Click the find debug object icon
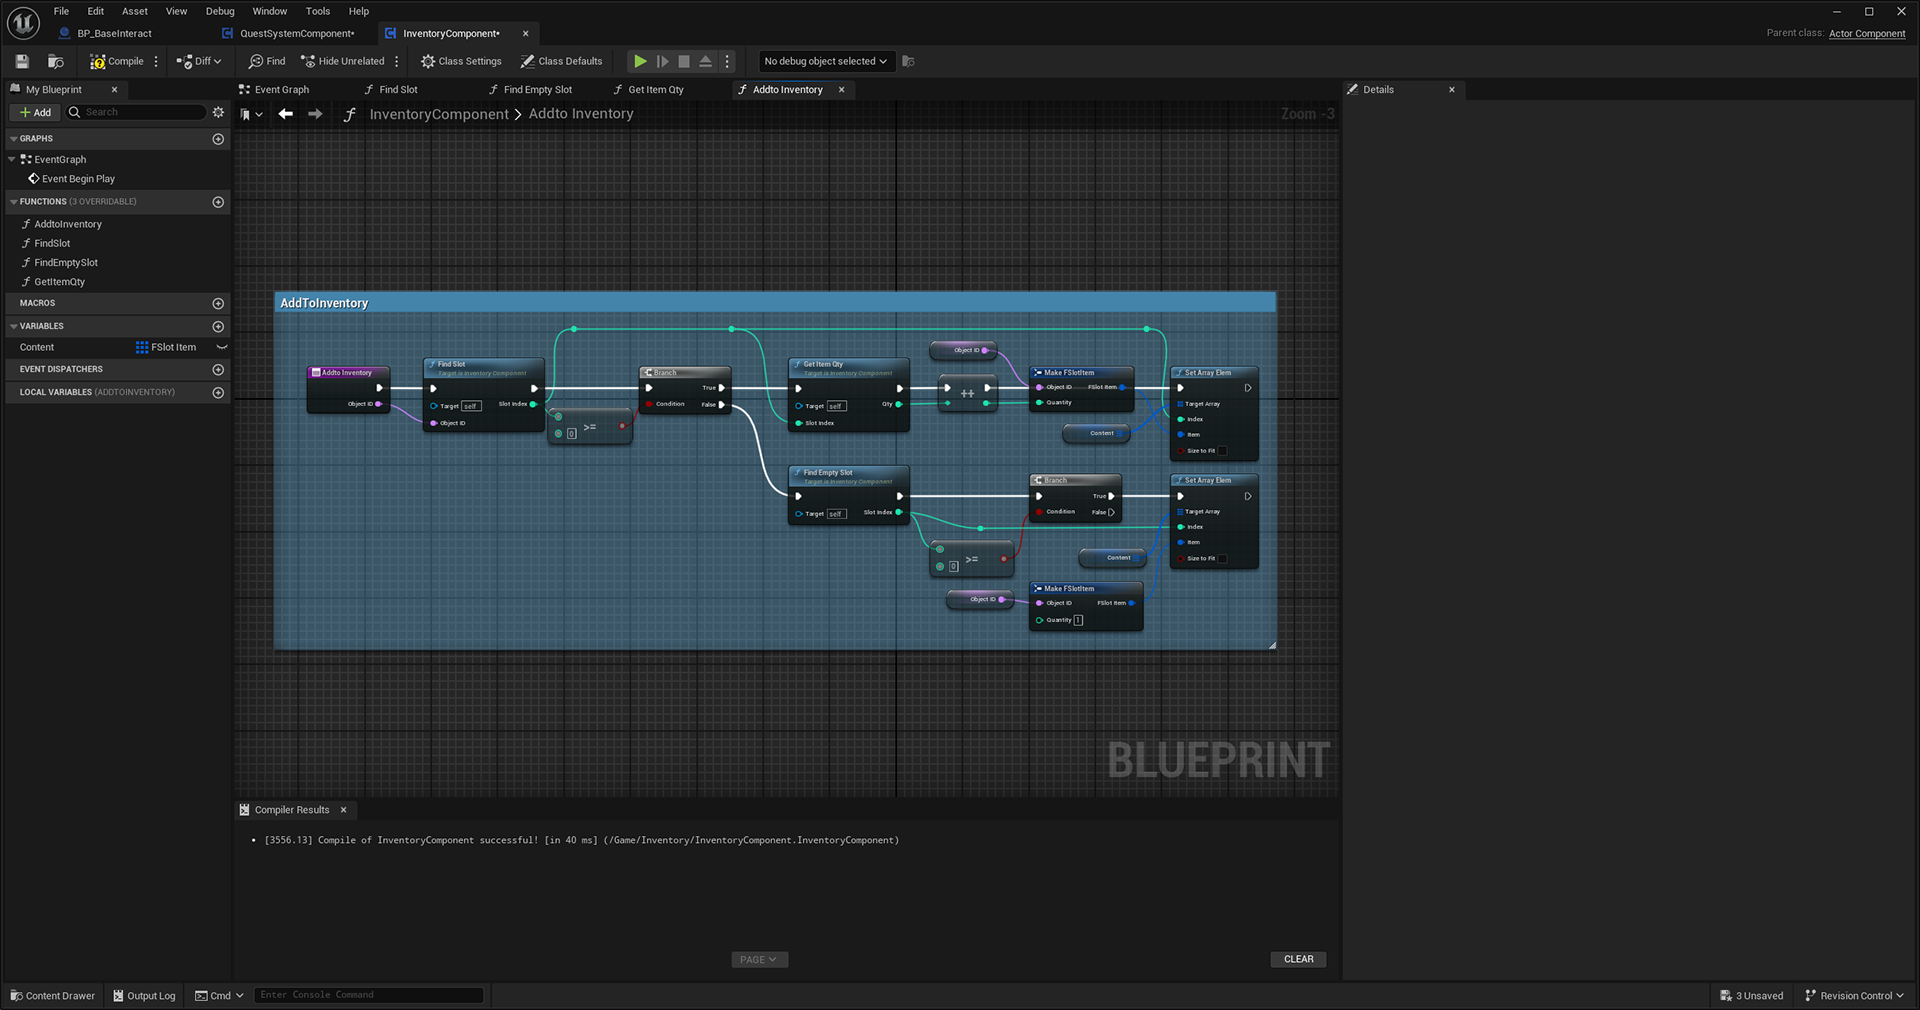 coord(908,61)
